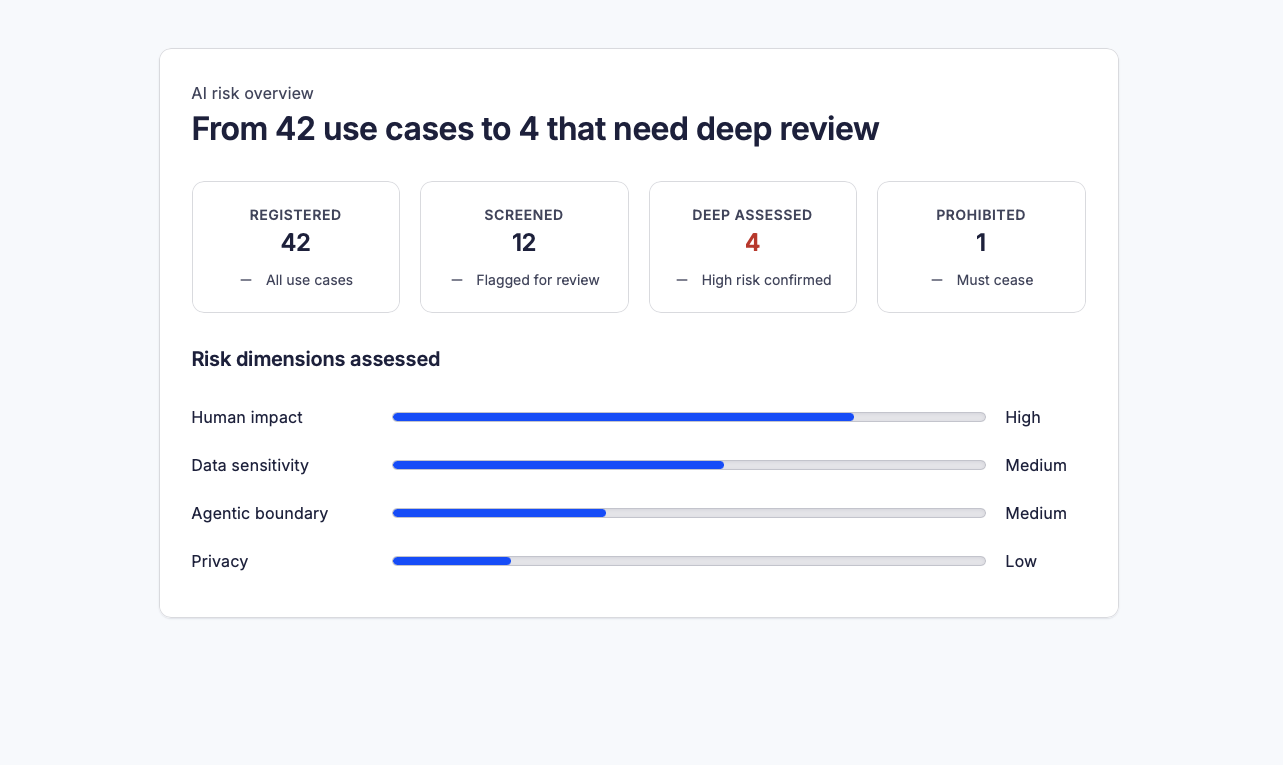Click the Data sensitivity progress bar
The width and height of the screenshot is (1283, 765).
click(689, 465)
